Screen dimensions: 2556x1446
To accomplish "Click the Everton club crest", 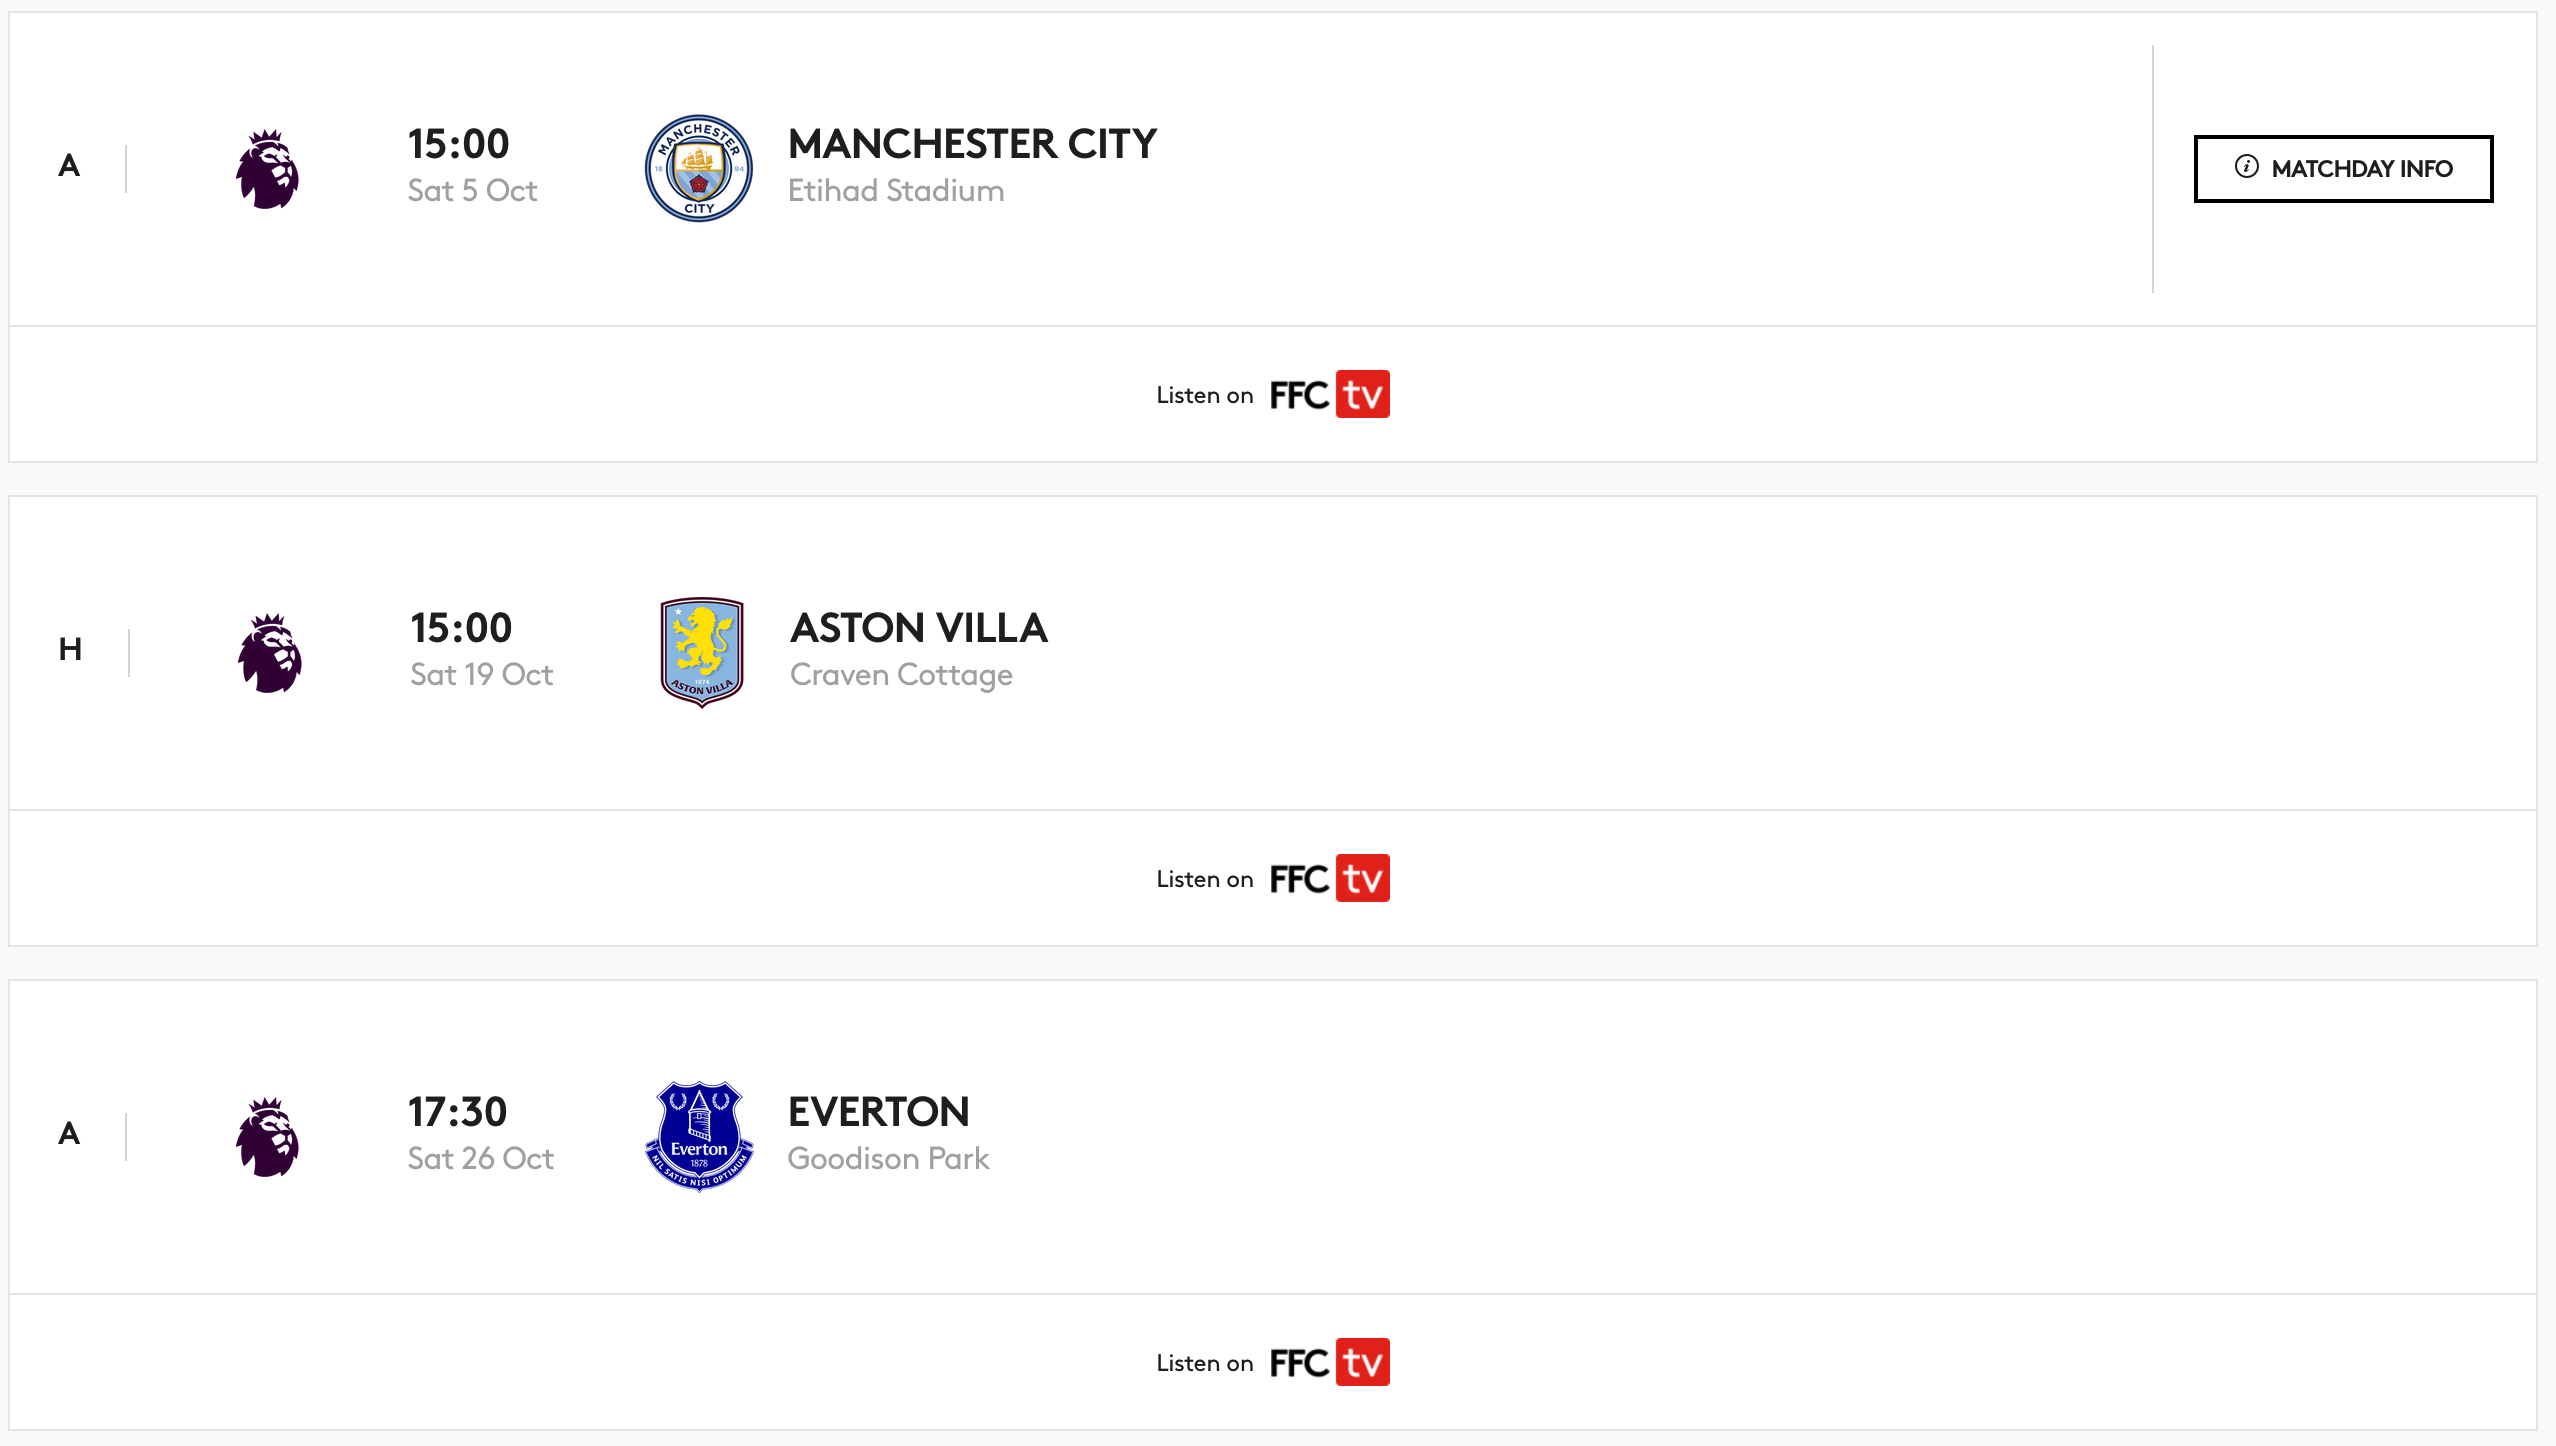I will click(699, 1136).
